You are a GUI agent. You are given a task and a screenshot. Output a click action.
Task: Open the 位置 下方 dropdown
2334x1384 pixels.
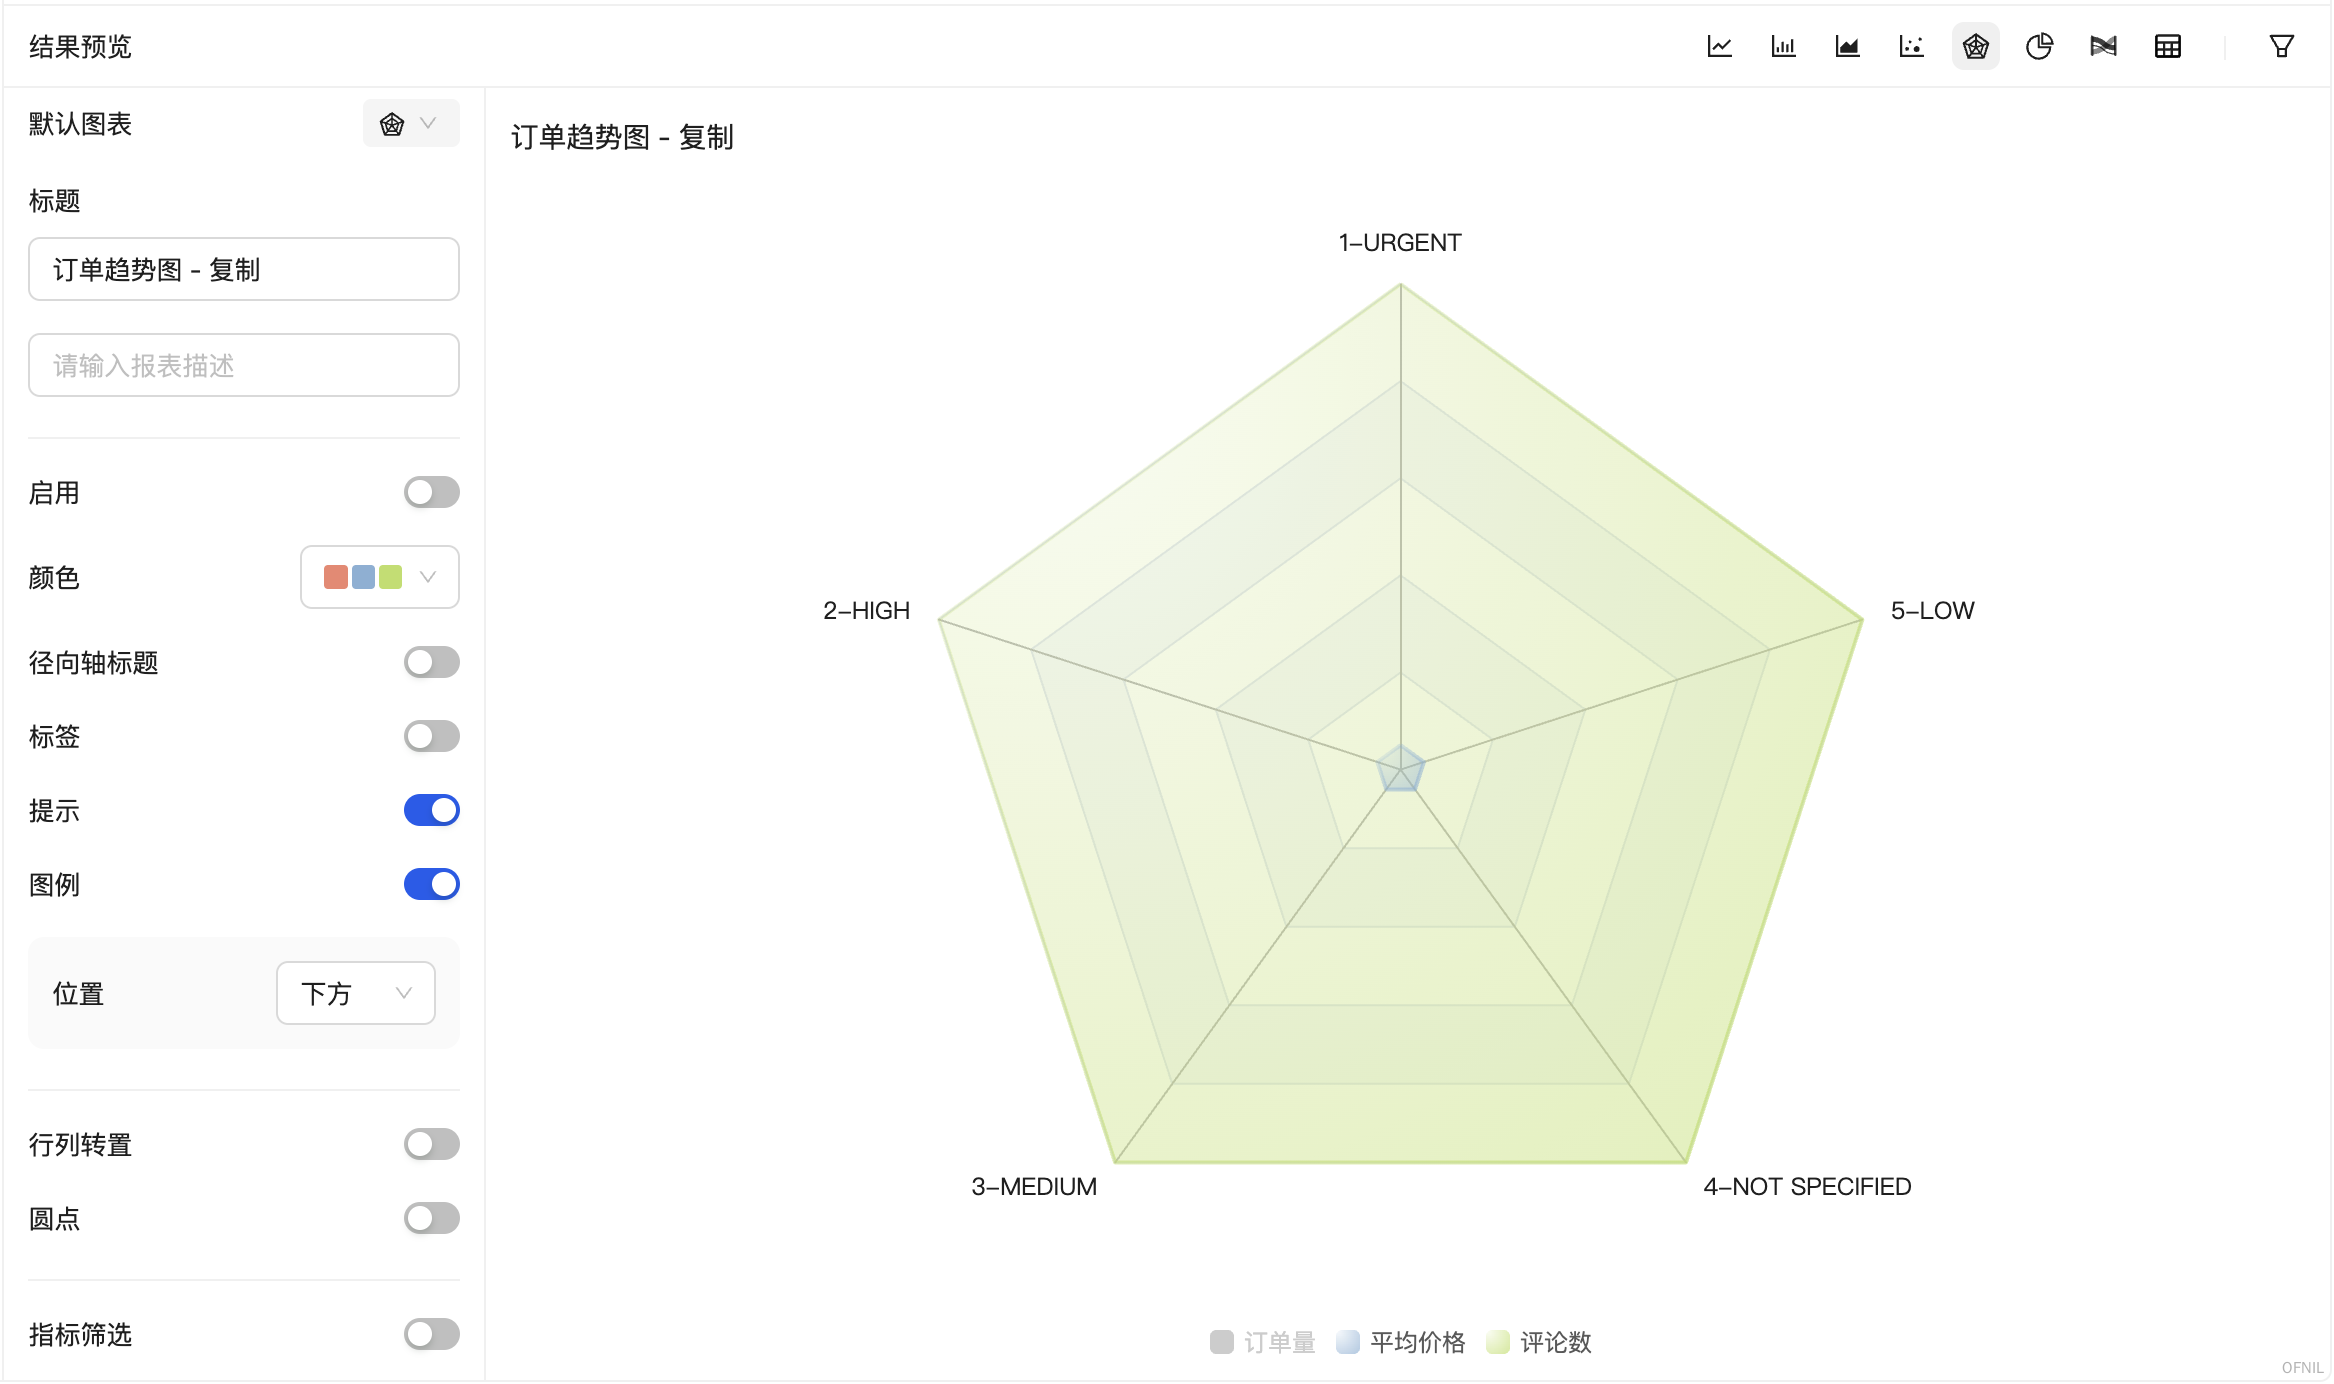tap(356, 993)
